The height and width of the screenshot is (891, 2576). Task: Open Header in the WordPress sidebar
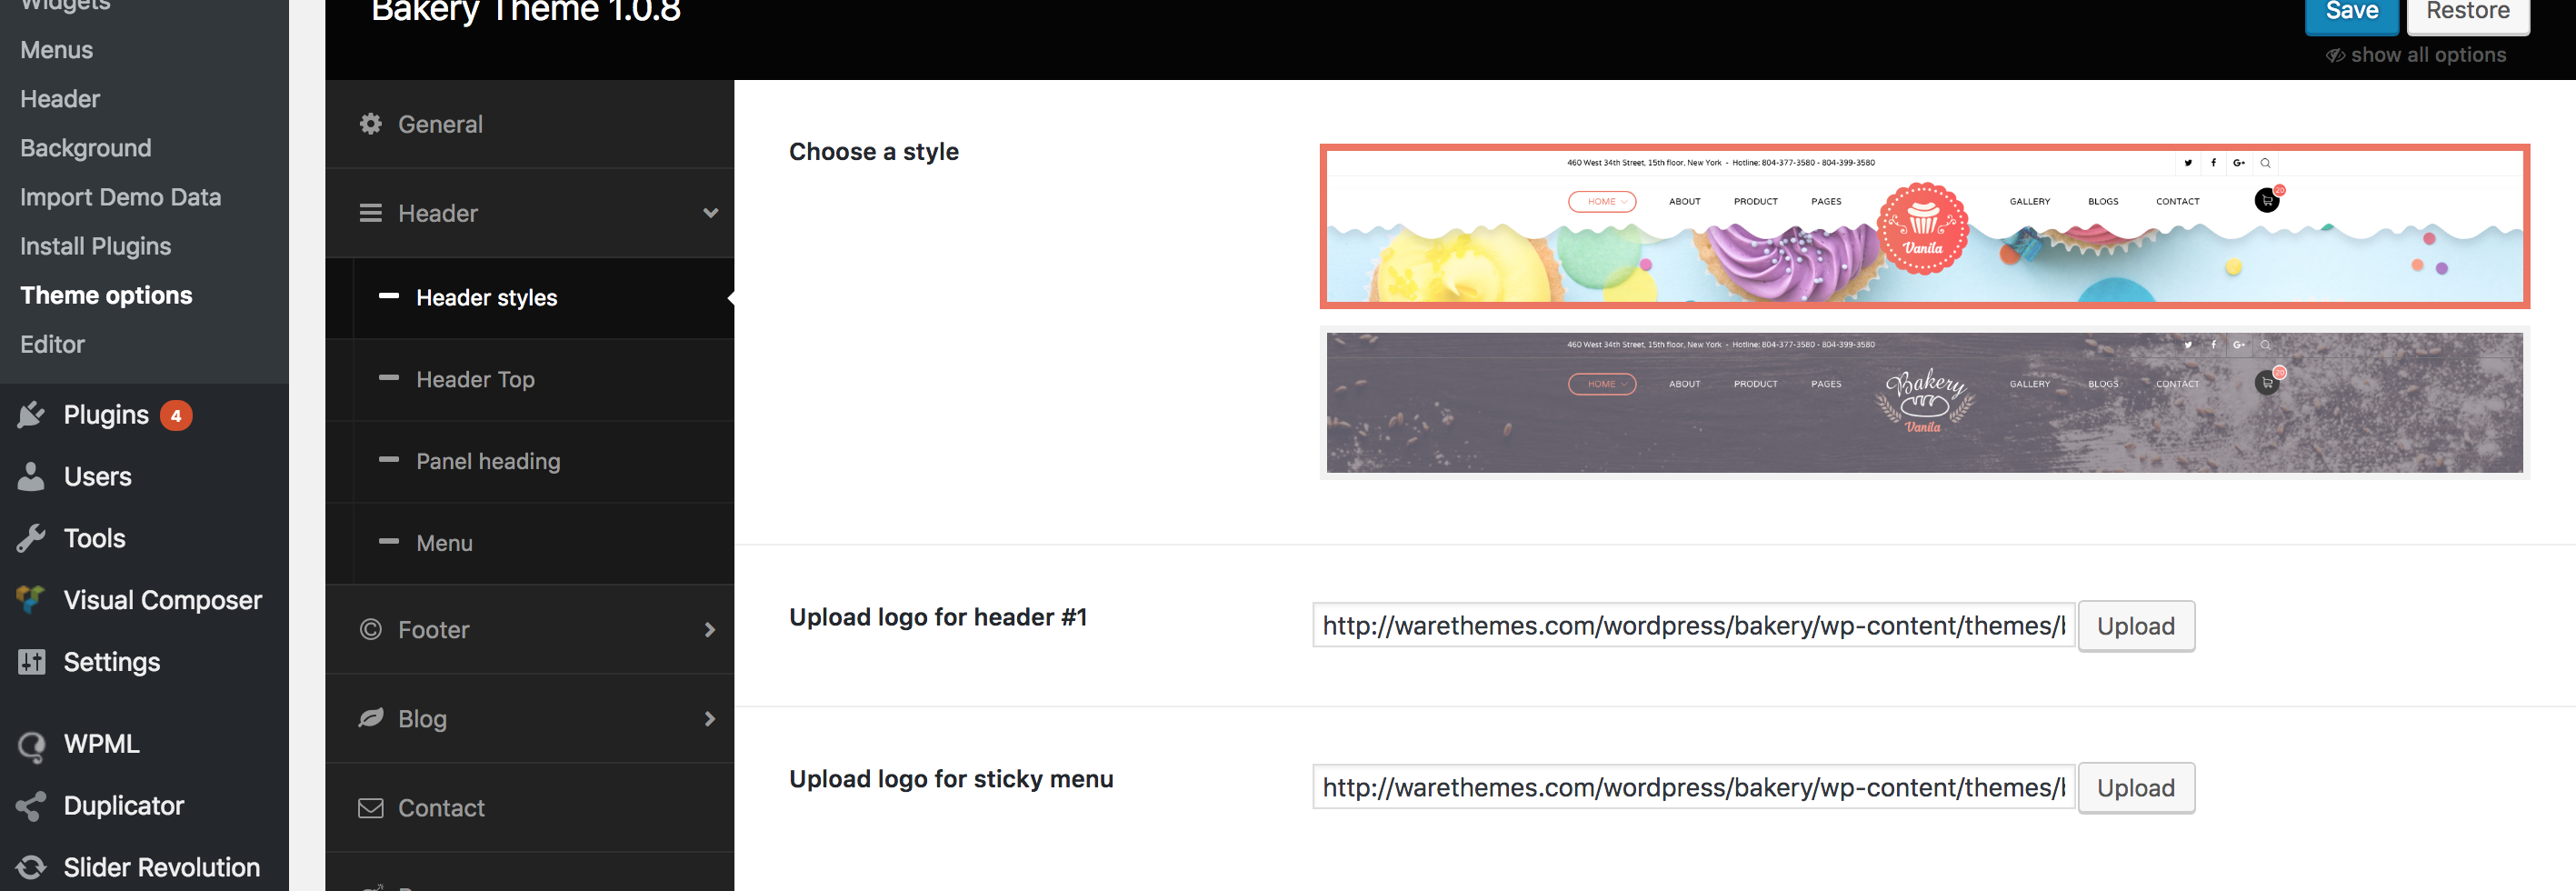point(60,99)
